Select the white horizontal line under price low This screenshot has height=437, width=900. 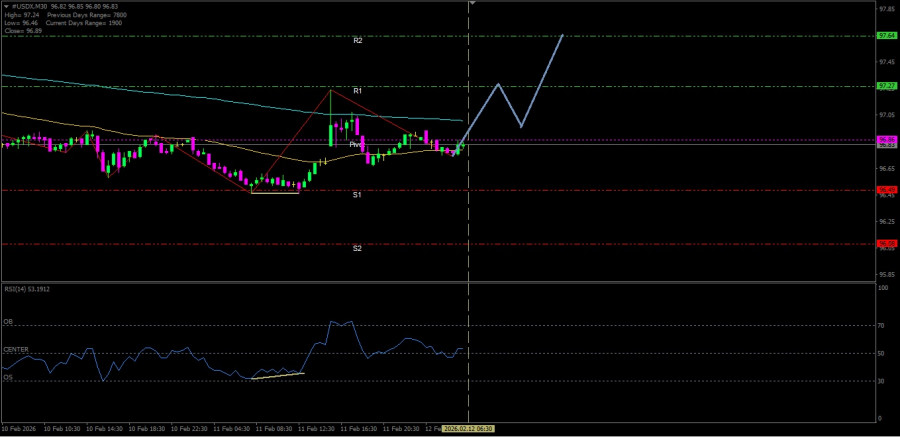pyautogui.click(x=274, y=192)
